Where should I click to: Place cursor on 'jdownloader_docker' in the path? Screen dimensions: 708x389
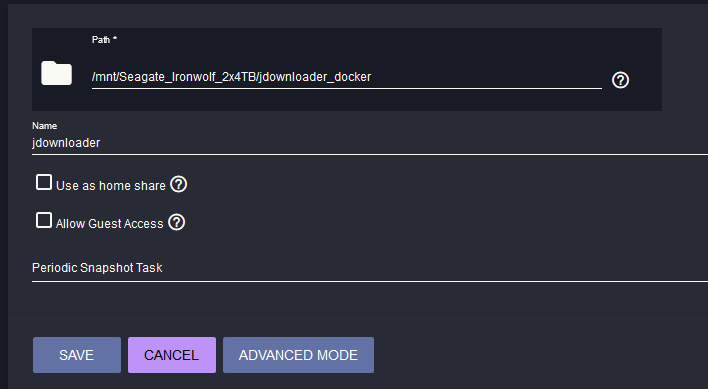click(315, 77)
